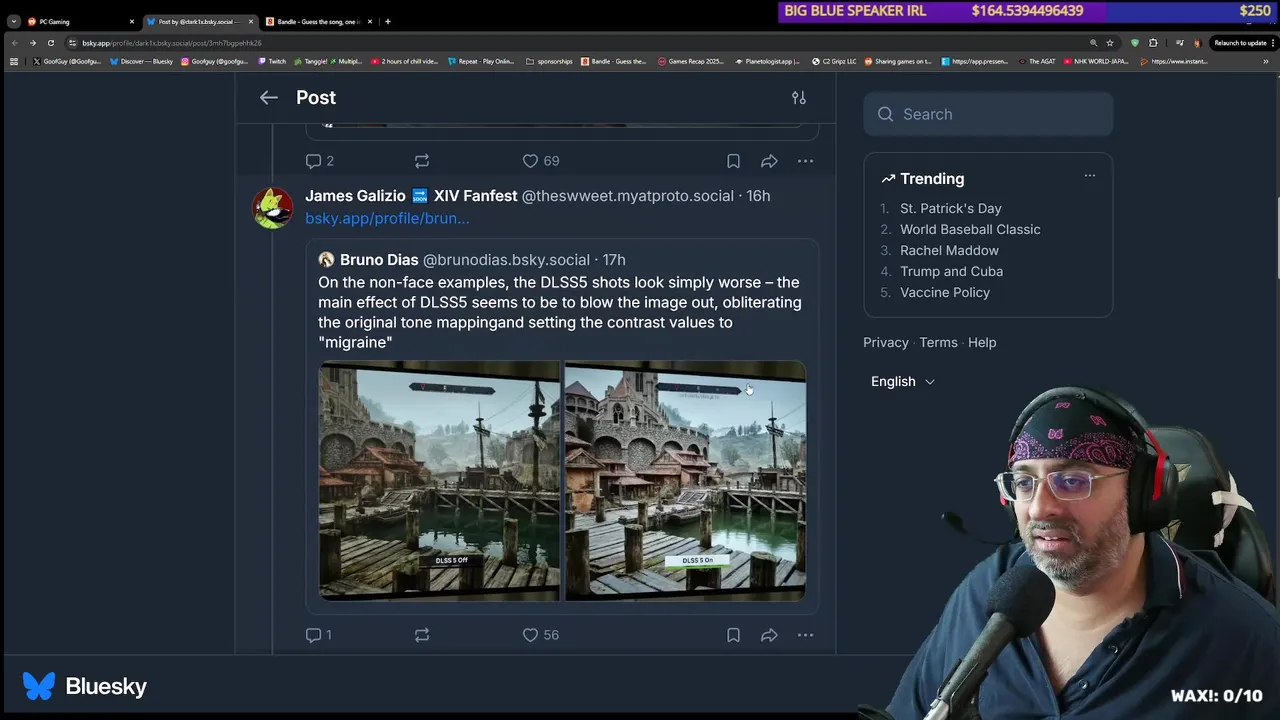The height and width of the screenshot is (720, 1280).
Task: Open Vaccine Policy trending topic
Action: tap(945, 292)
